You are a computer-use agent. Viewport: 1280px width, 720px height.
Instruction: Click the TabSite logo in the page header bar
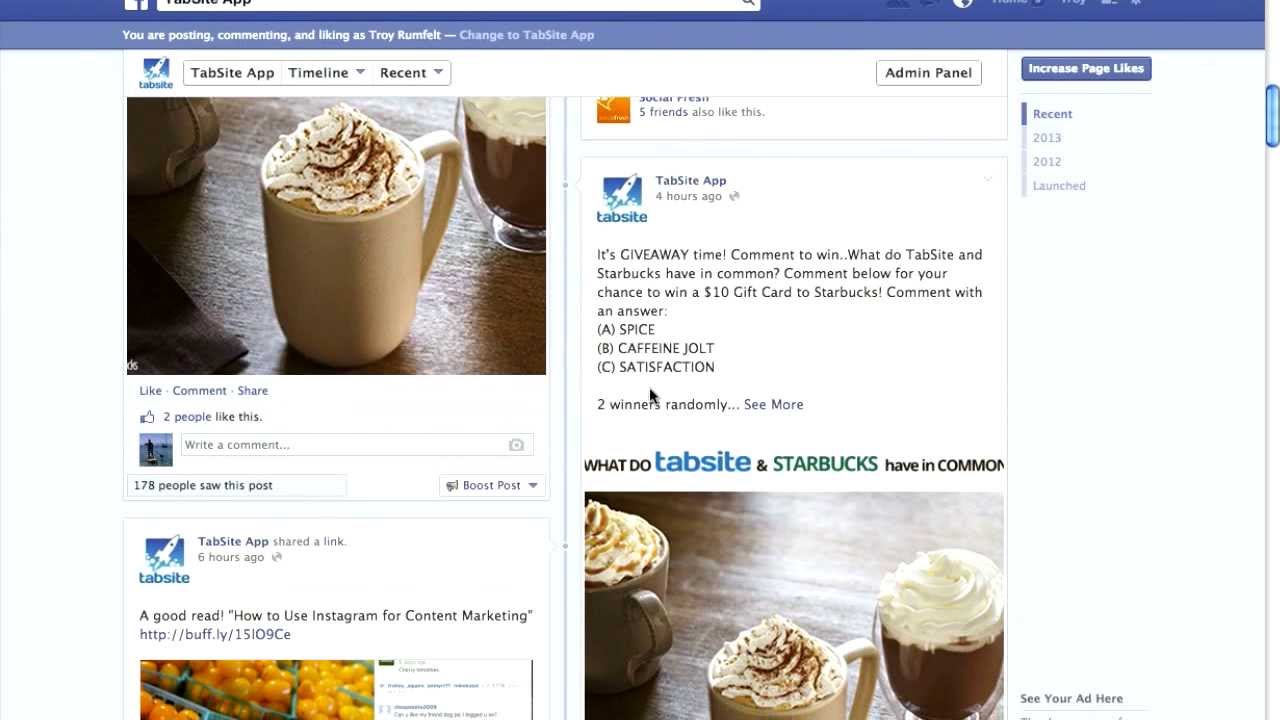coord(156,73)
